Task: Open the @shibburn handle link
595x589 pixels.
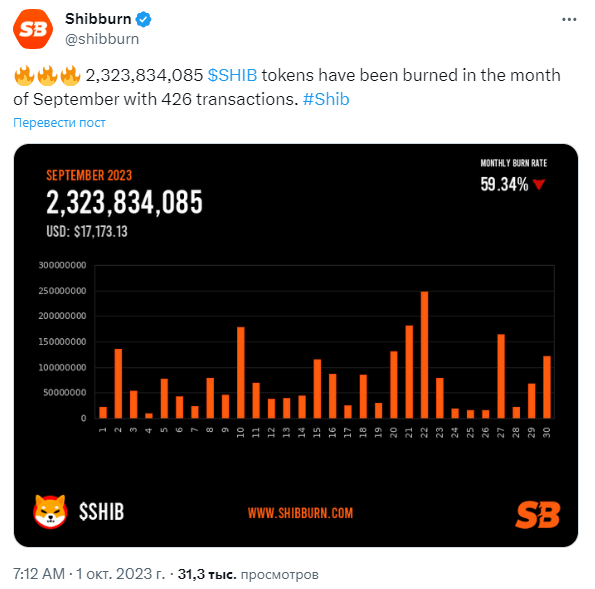Action: [x=102, y=39]
